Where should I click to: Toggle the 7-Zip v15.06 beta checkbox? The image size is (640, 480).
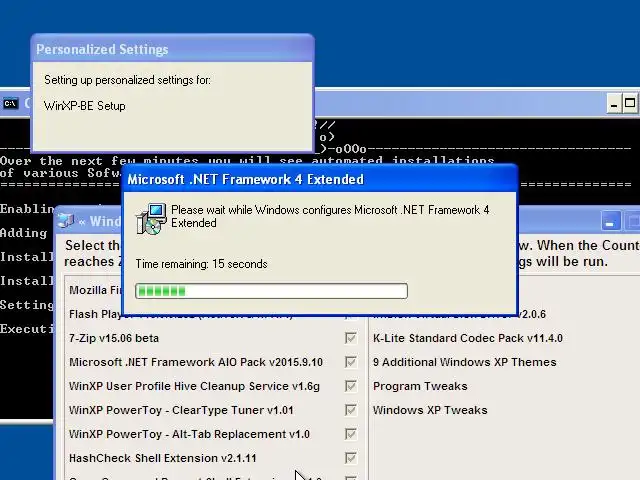[351, 338]
